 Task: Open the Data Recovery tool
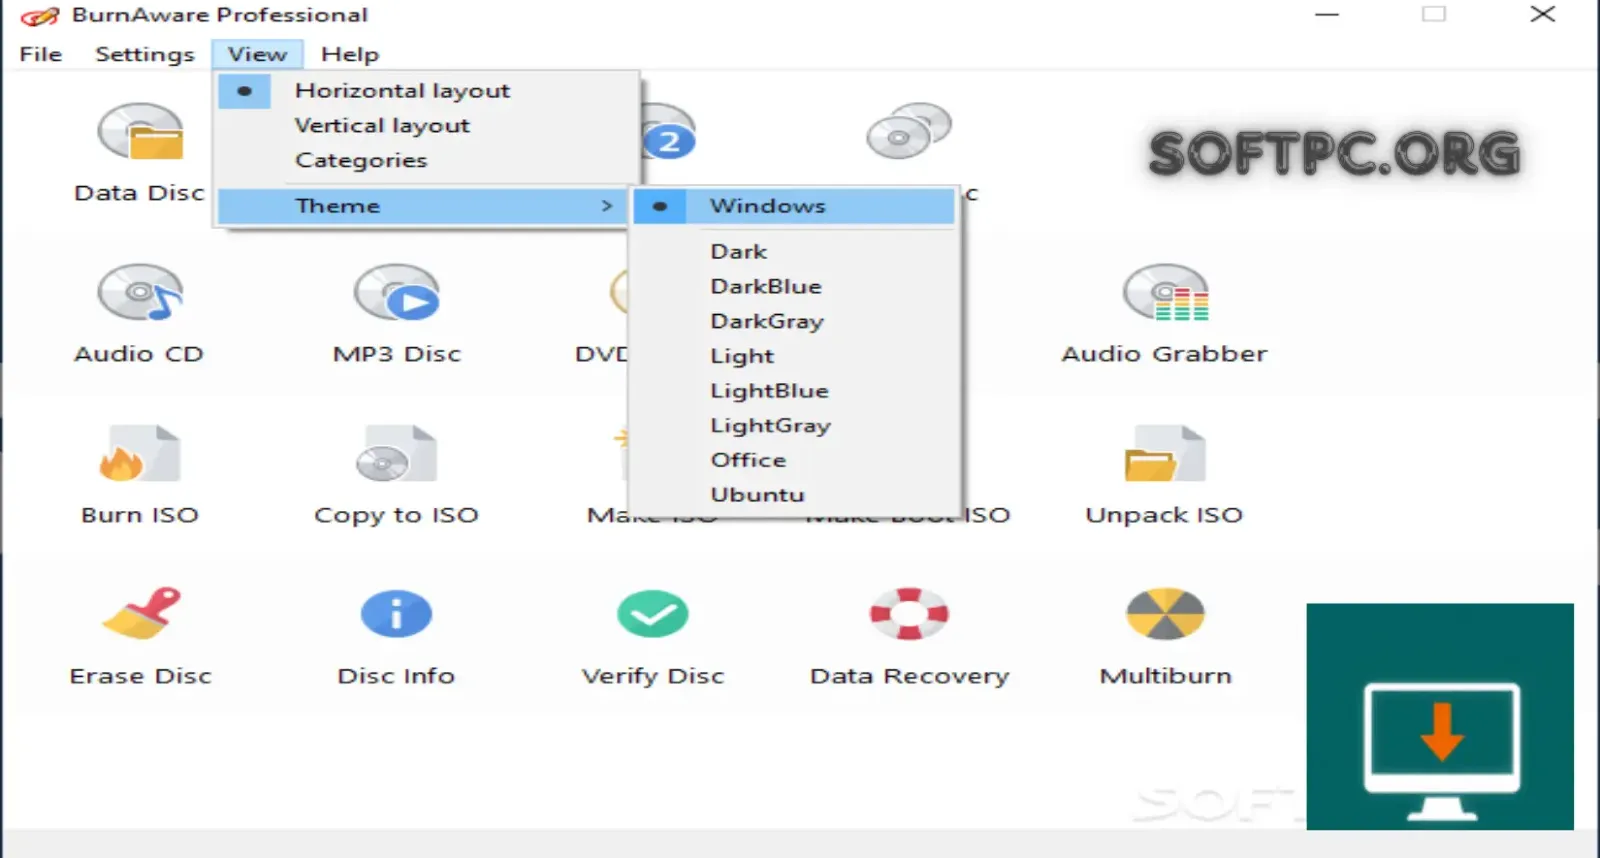click(x=909, y=636)
